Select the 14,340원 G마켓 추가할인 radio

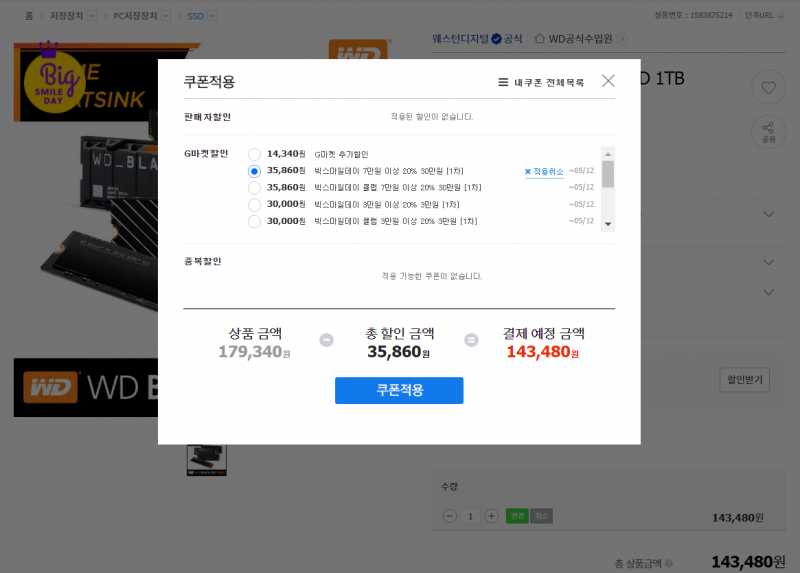click(254, 154)
